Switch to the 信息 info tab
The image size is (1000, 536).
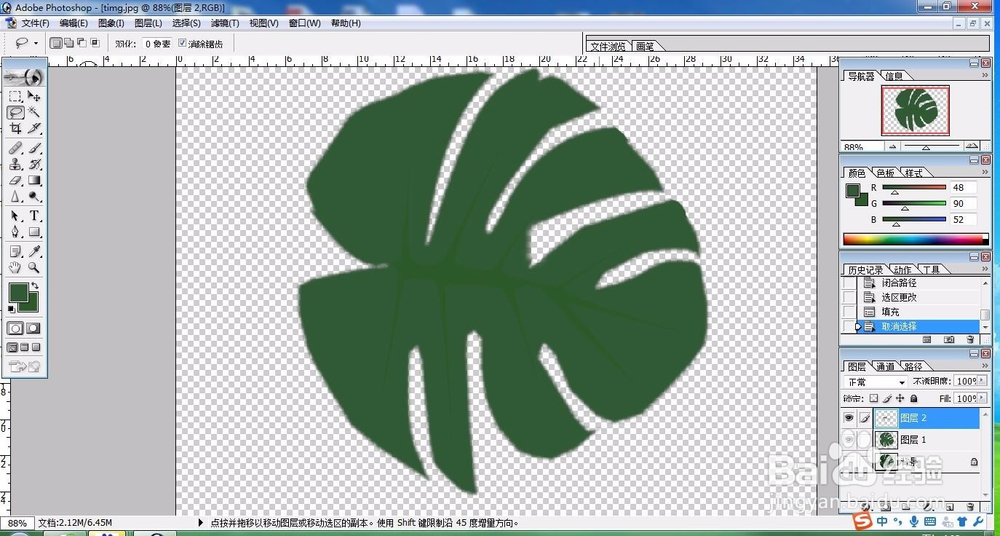(x=893, y=76)
